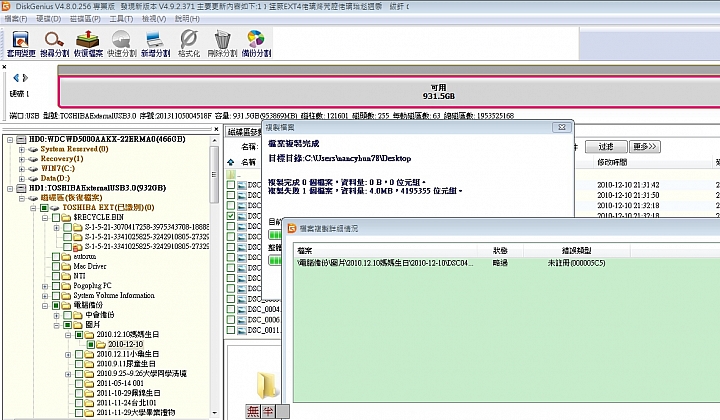Close the disk map panel with X
This screenshot has width=720, height=420.
pos(4,67)
